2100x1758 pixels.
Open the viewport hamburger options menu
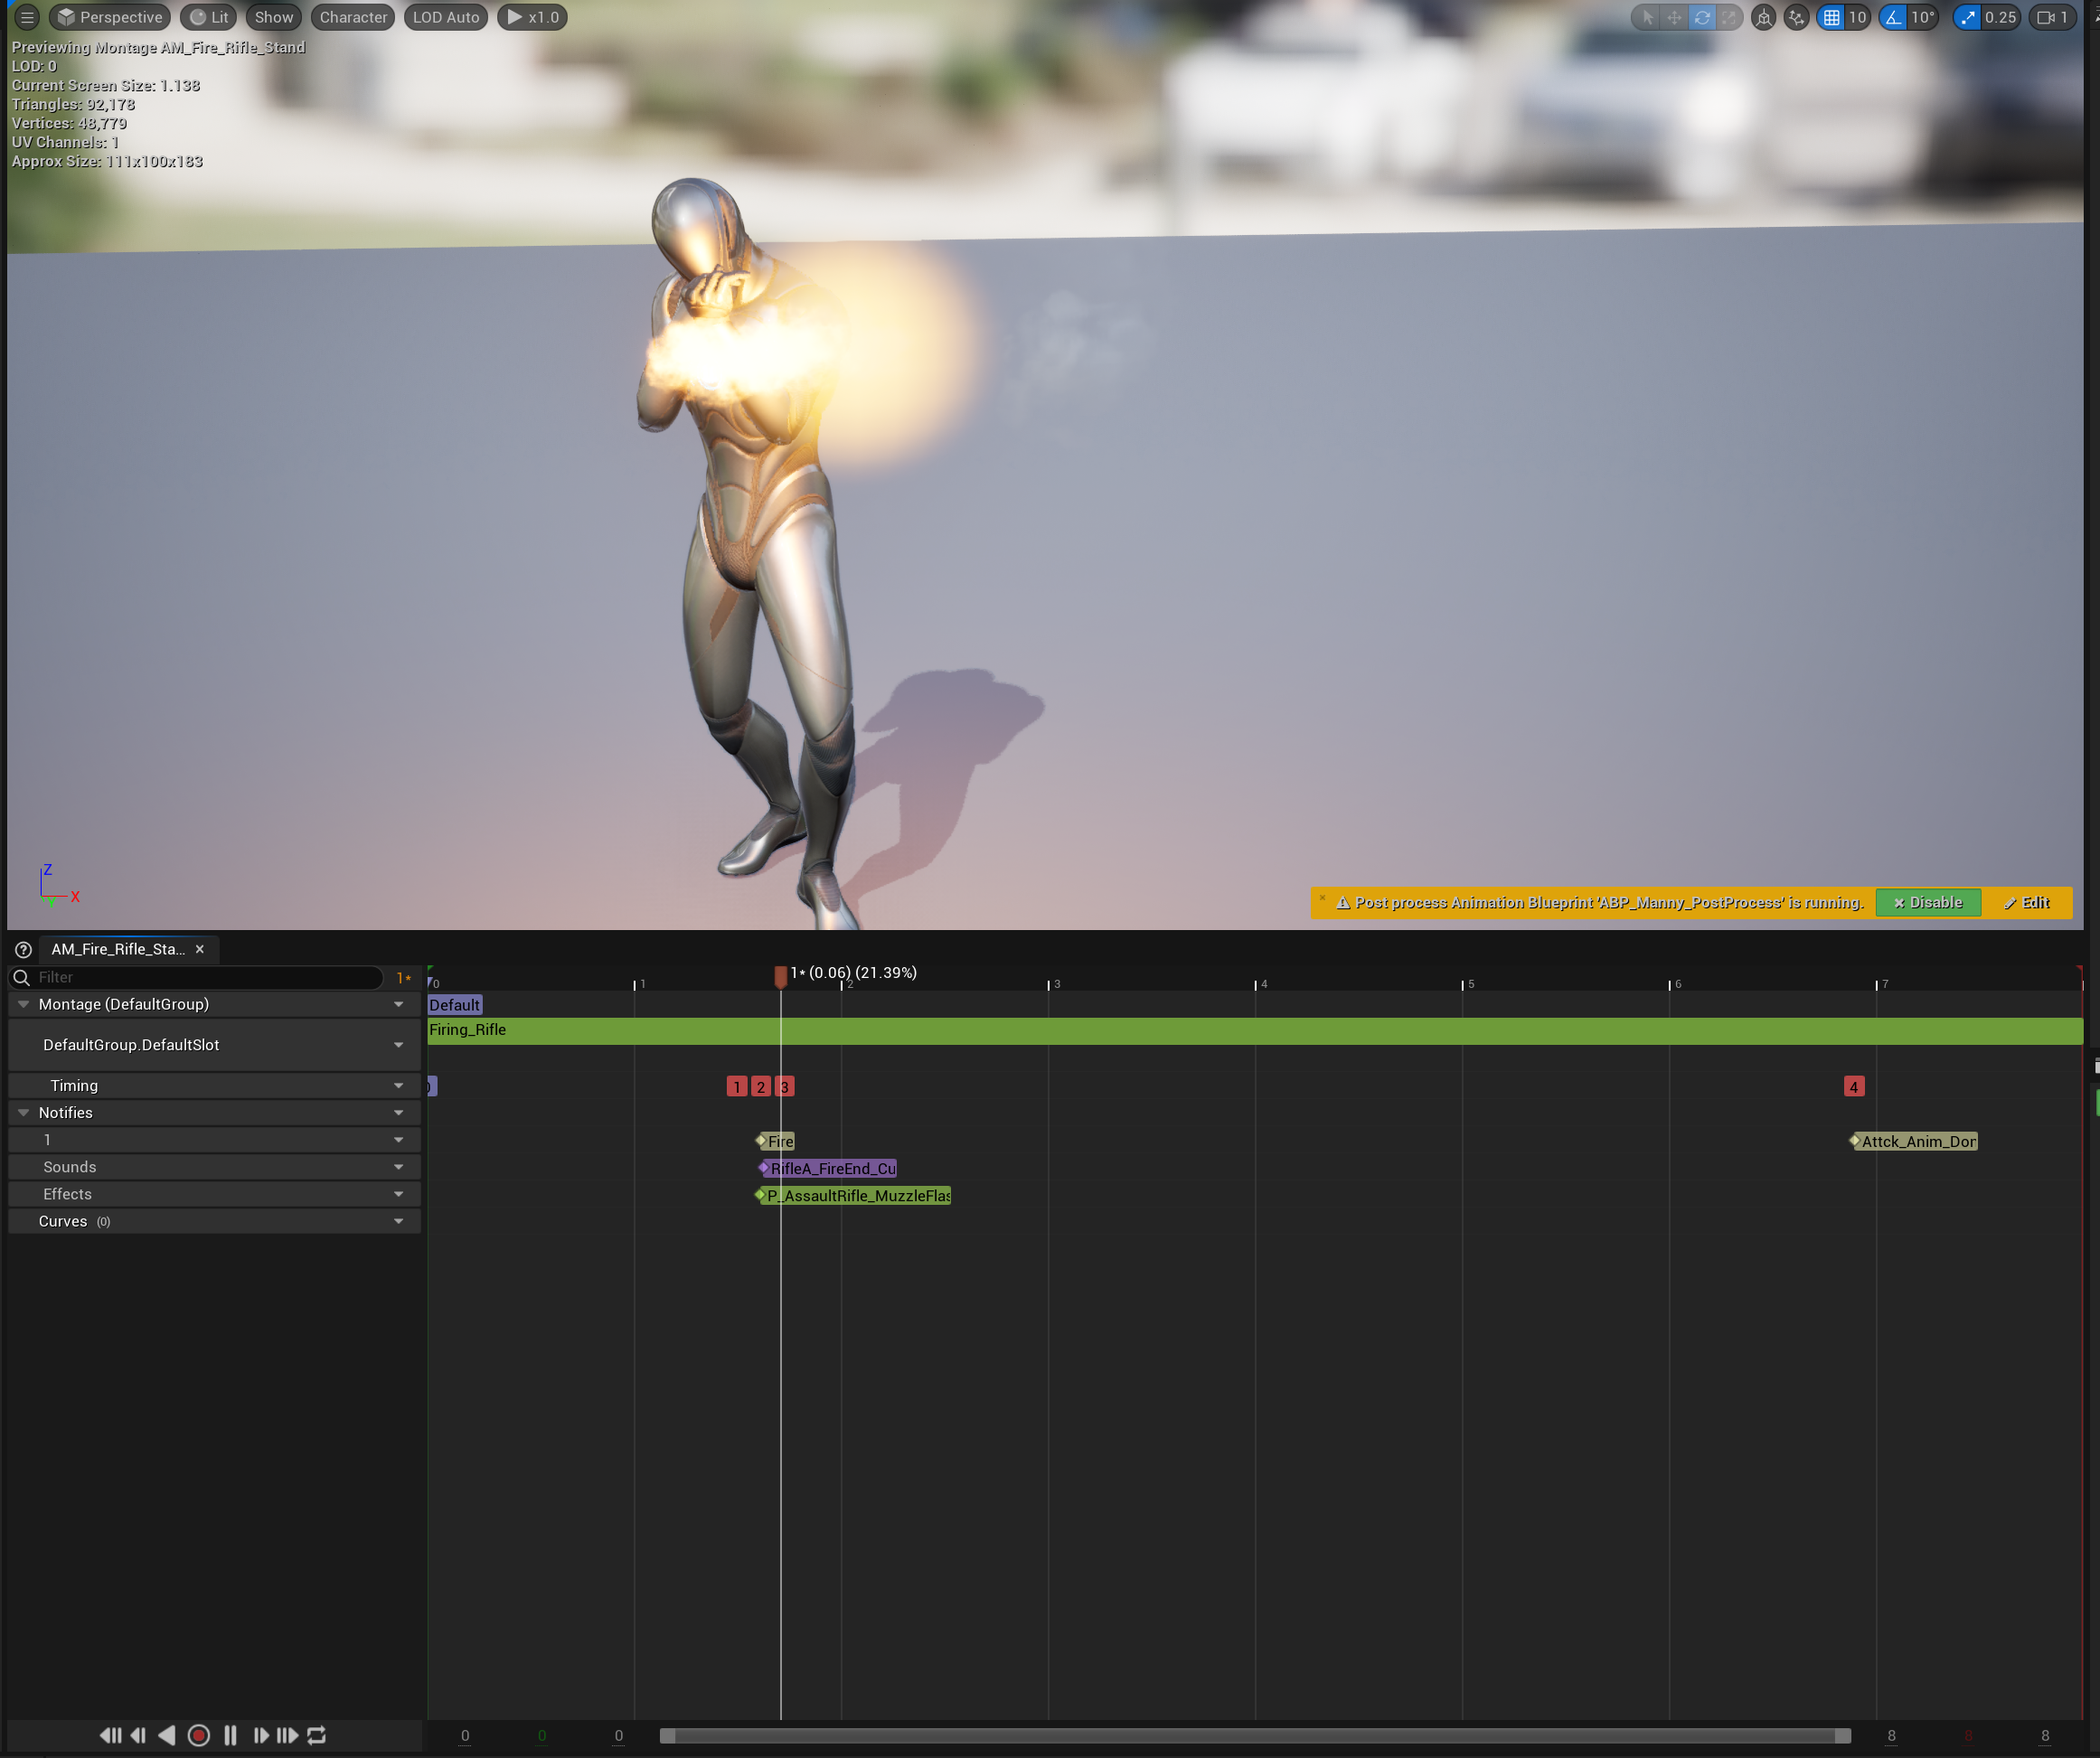pyautogui.click(x=27, y=17)
